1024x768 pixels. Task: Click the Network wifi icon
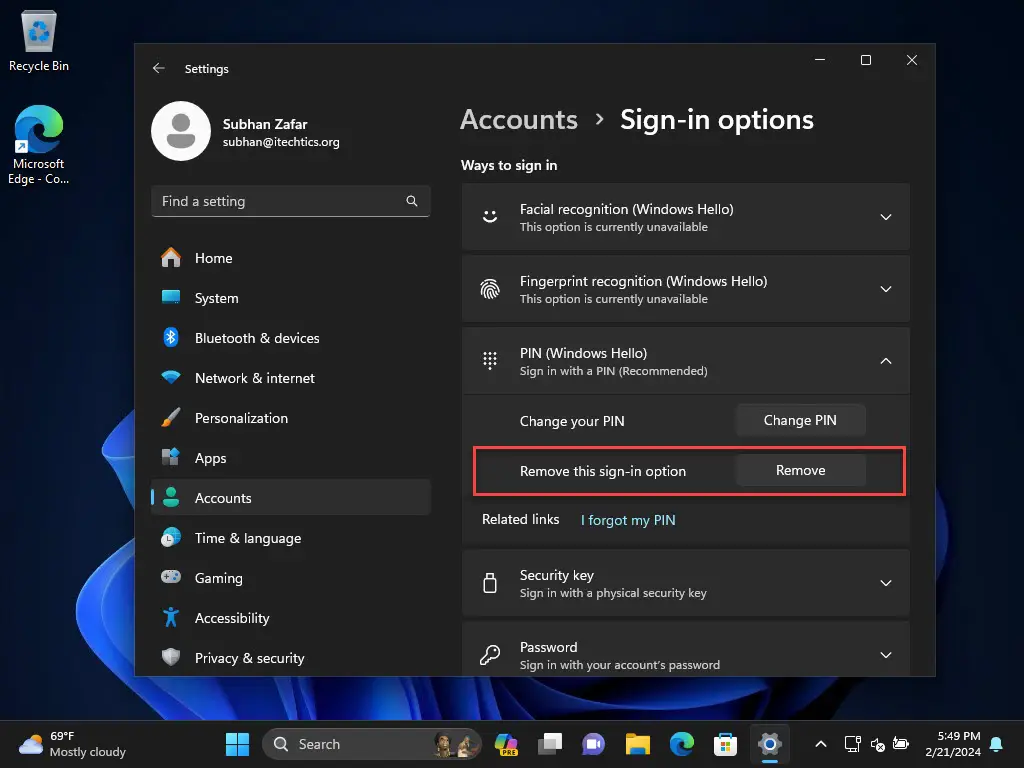coord(171,377)
